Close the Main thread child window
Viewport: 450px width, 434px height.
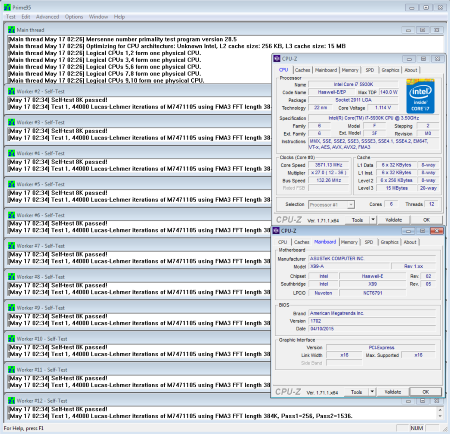(x=437, y=30)
